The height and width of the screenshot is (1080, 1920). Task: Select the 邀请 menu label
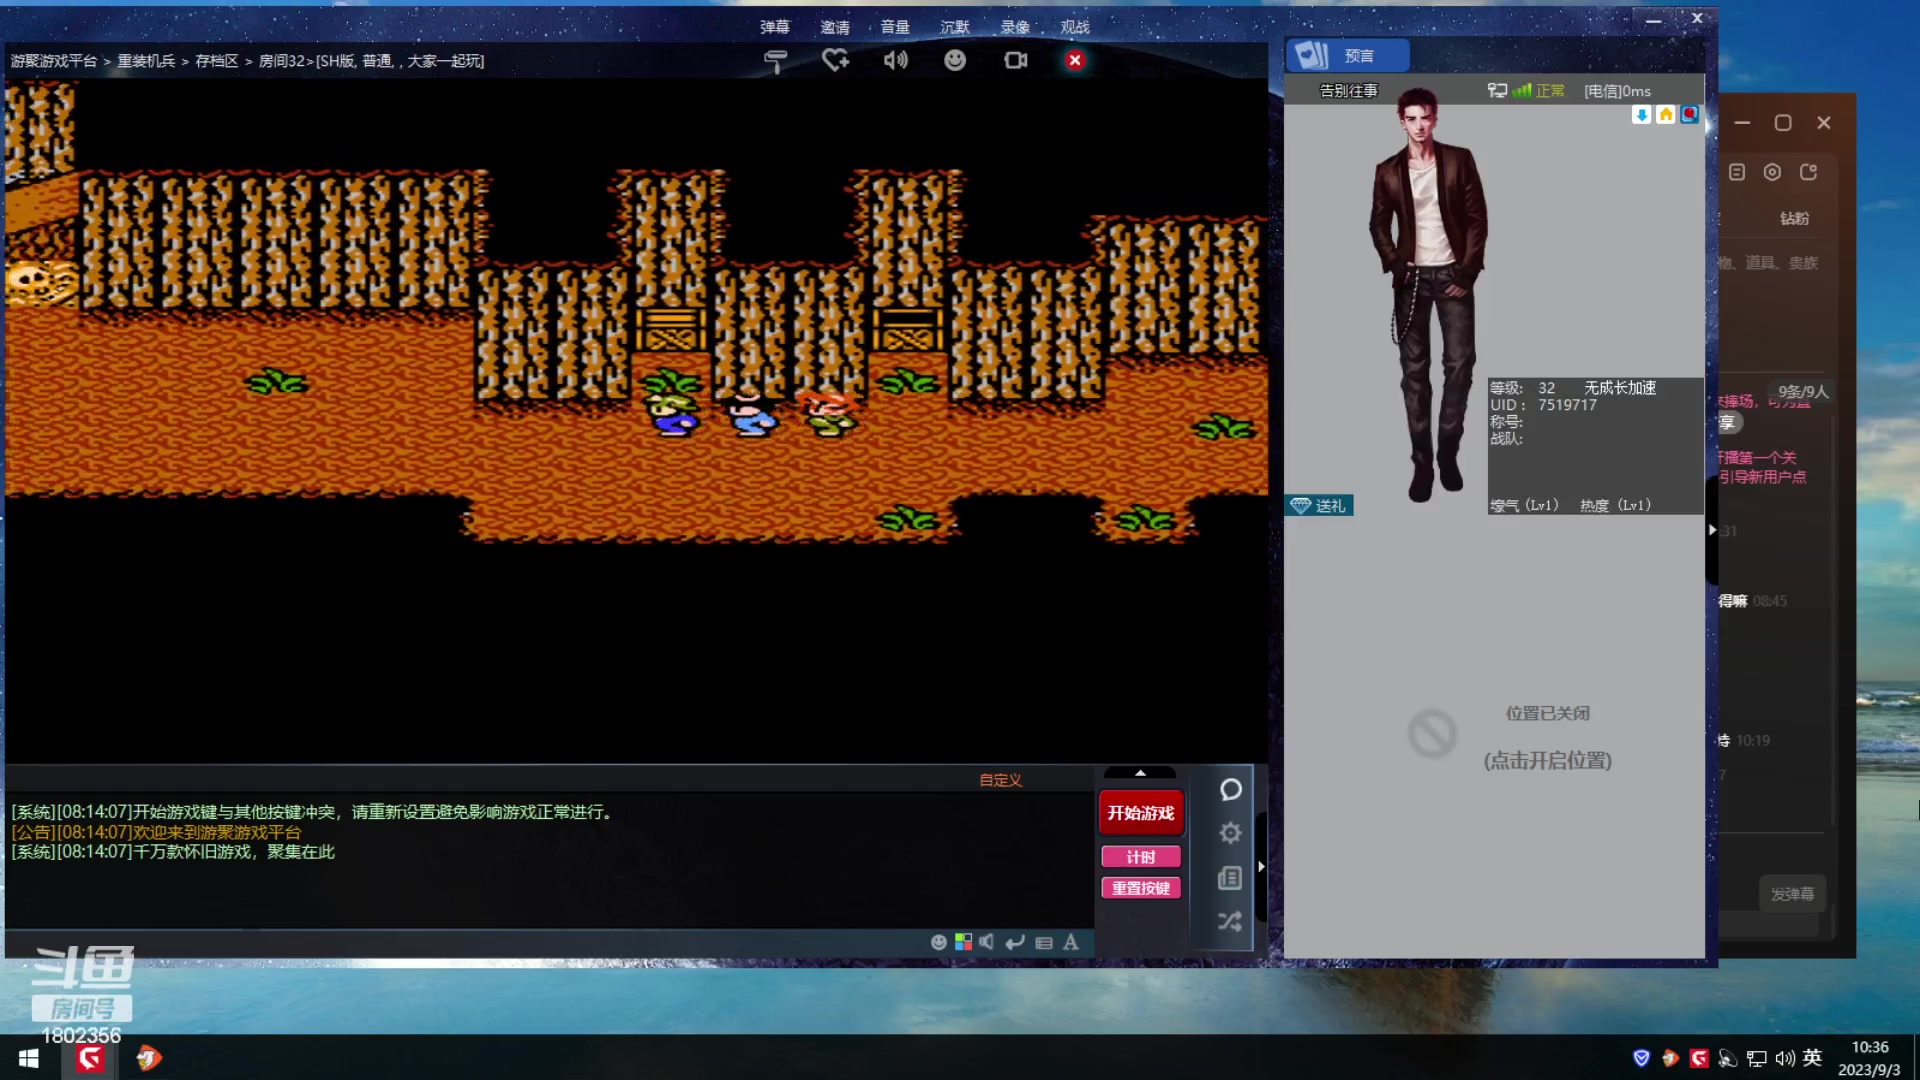(835, 28)
